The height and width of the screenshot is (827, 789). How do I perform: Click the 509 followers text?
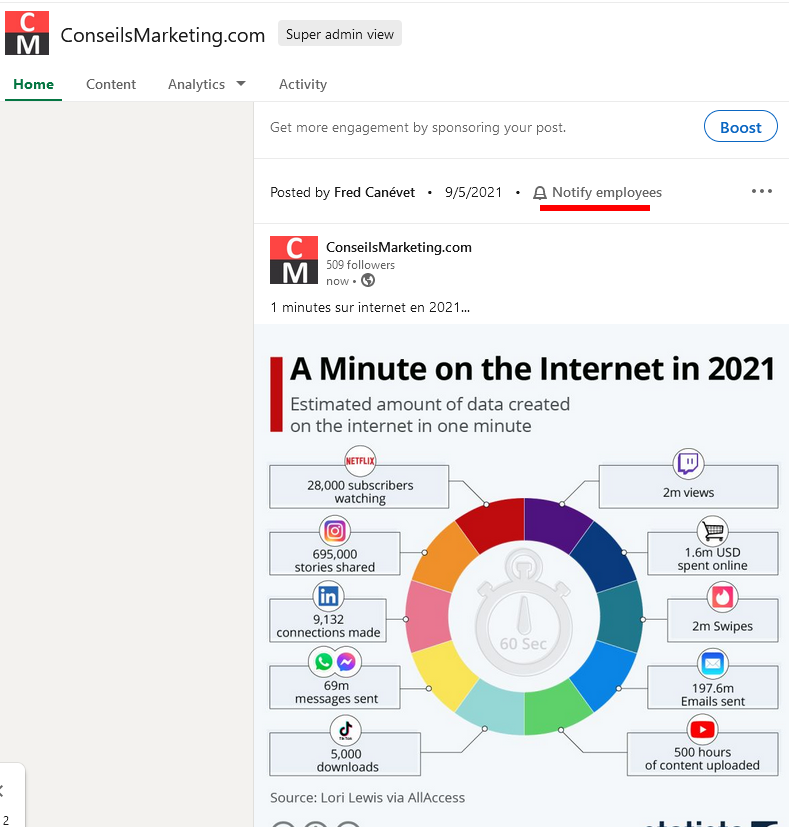(360, 265)
